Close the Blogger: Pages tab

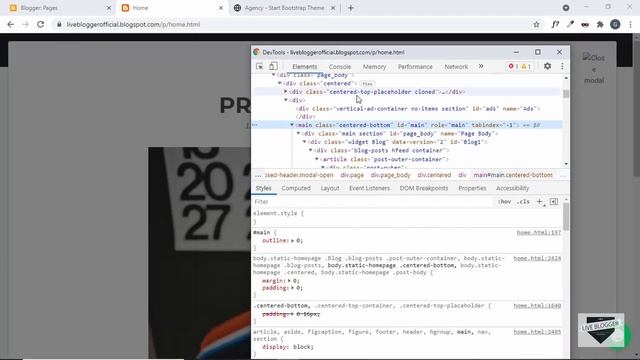click(109, 8)
